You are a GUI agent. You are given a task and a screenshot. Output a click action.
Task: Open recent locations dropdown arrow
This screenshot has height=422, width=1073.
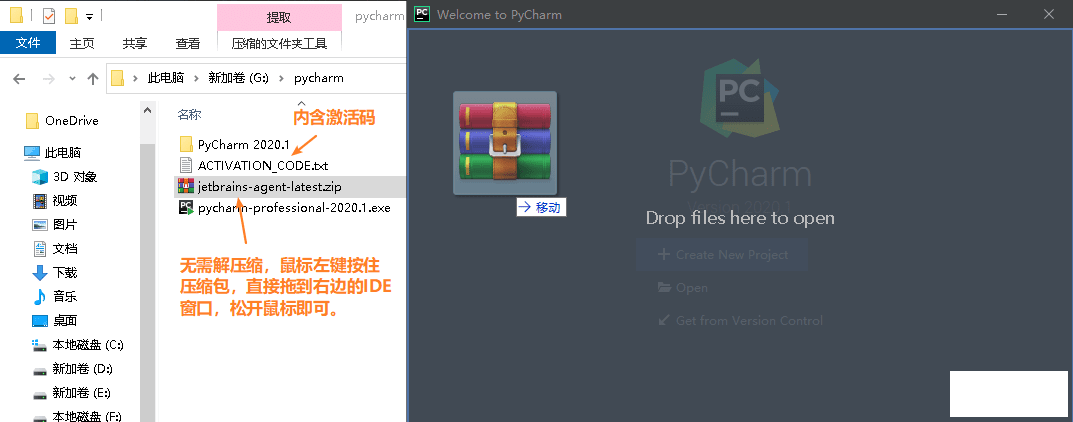tap(73, 79)
